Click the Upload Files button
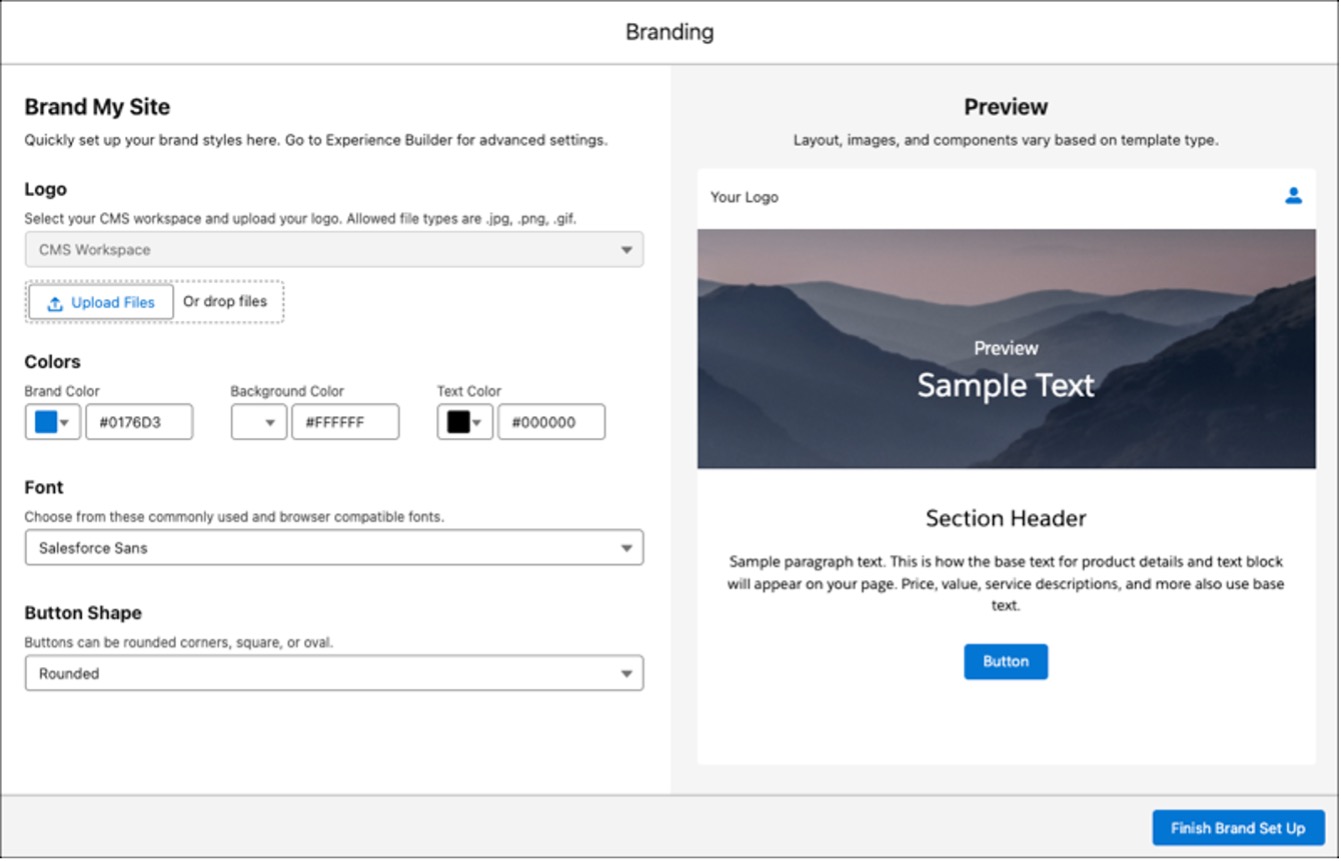Viewport: 1341px width, 861px height. (101, 302)
